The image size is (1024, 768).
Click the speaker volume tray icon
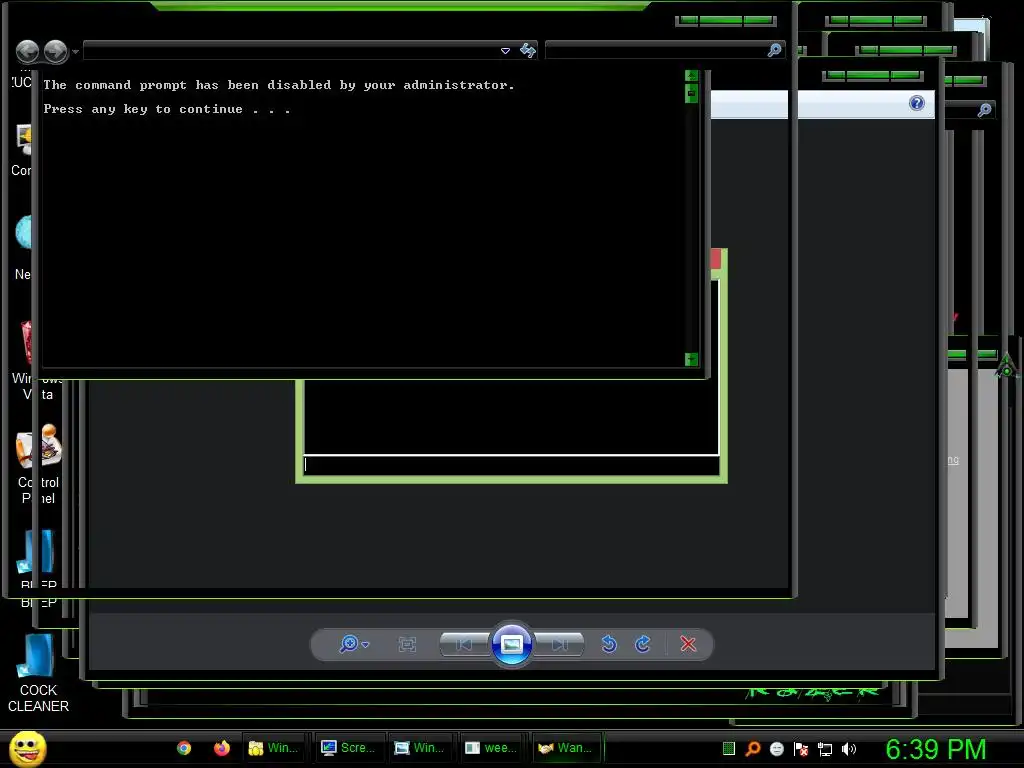[848, 748]
